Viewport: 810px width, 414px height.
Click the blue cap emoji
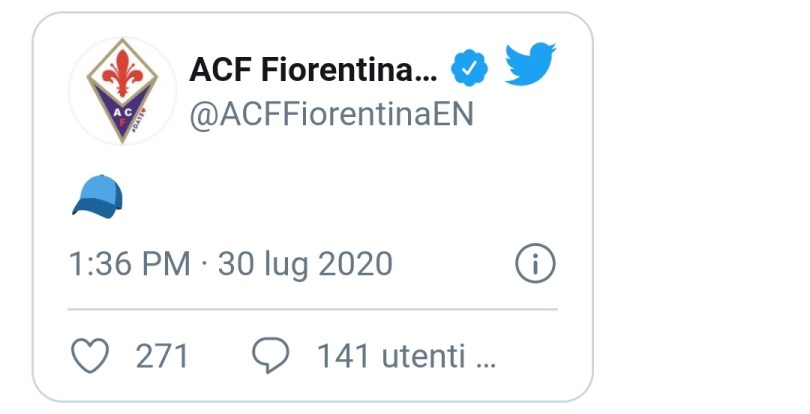click(x=97, y=196)
